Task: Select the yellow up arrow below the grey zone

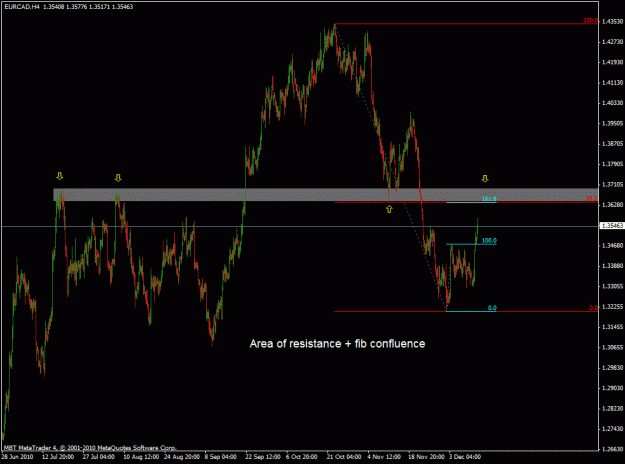Action: (389, 209)
